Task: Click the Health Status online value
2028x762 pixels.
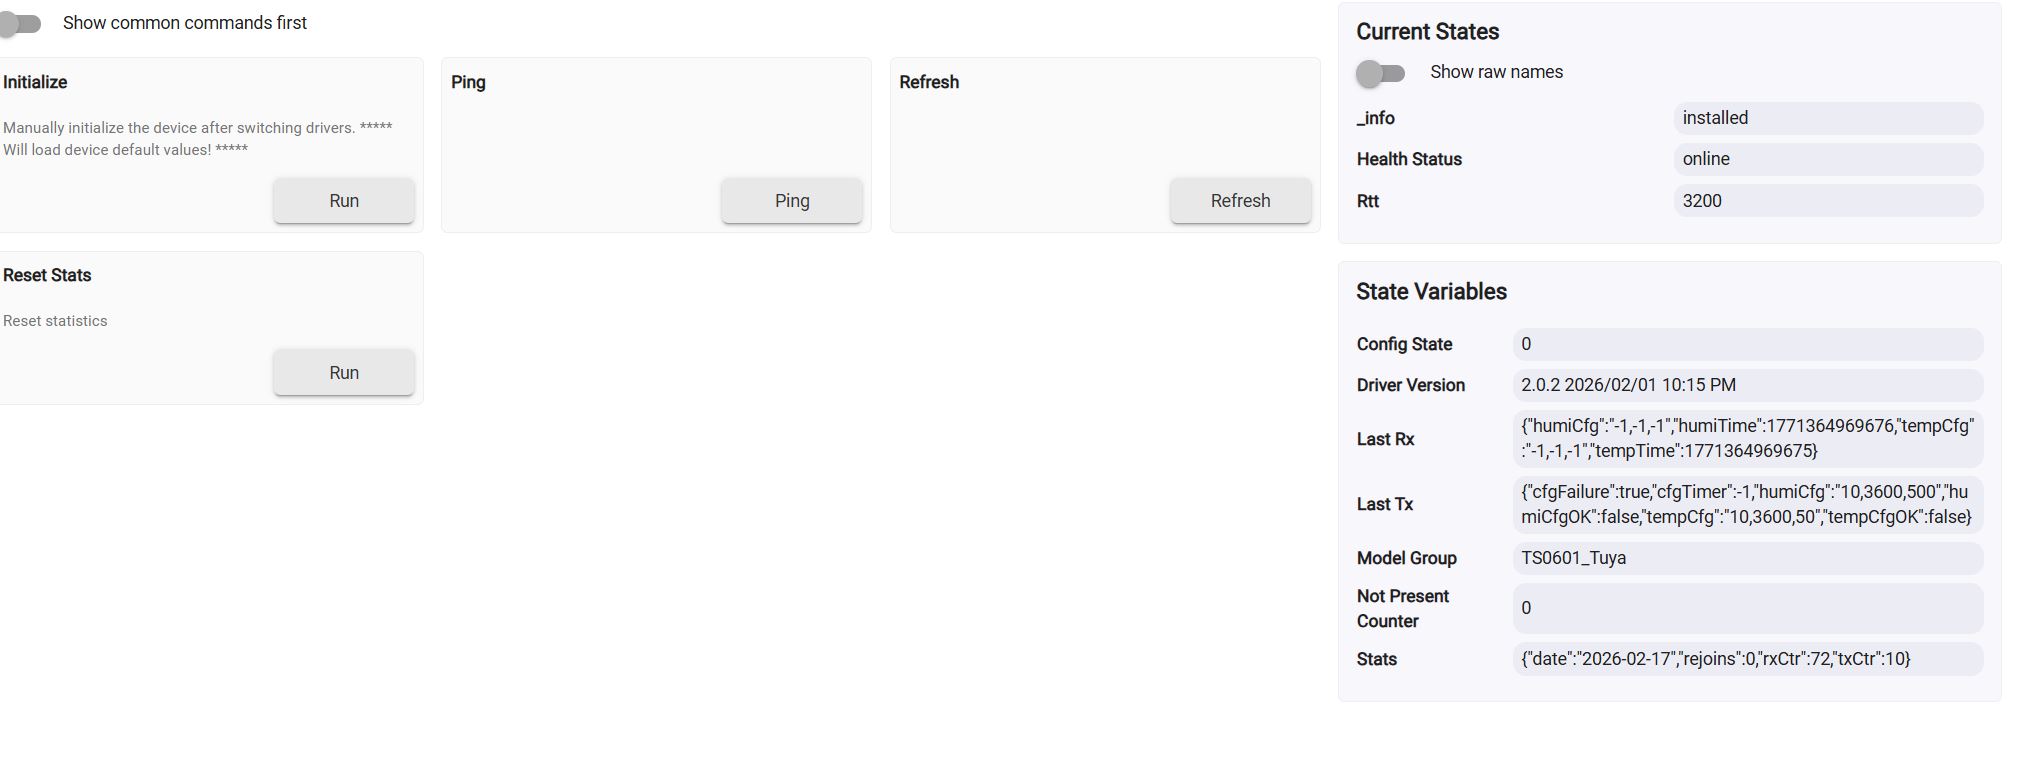Action: point(1827,159)
